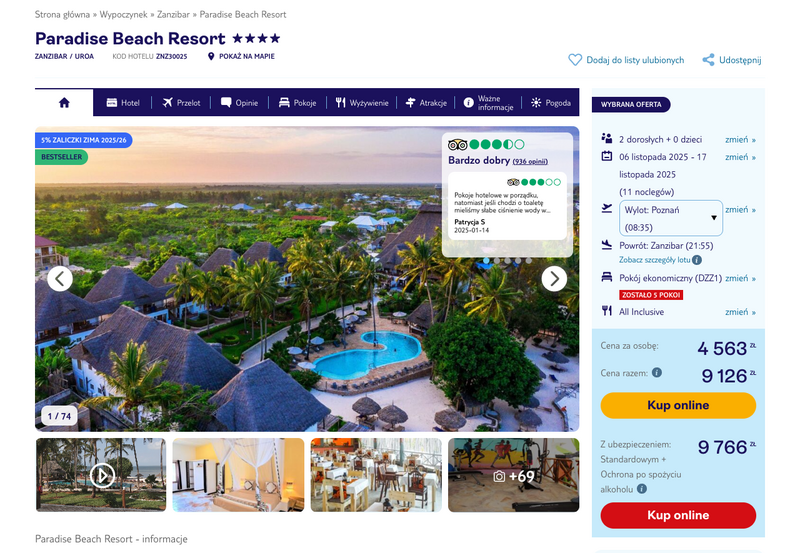The height and width of the screenshot is (553, 800).
Task: Open the +69 photos gym thumbnail
Action: tap(514, 475)
